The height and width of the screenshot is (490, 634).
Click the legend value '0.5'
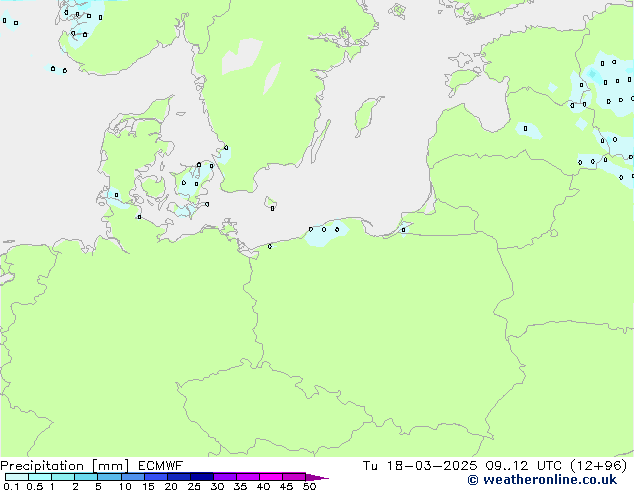pyautogui.click(x=34, y=486)
